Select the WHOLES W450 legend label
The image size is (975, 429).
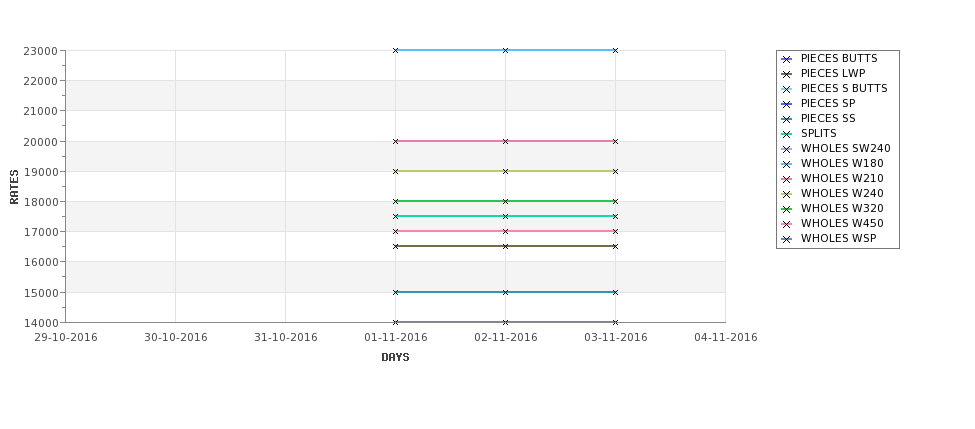842,223
